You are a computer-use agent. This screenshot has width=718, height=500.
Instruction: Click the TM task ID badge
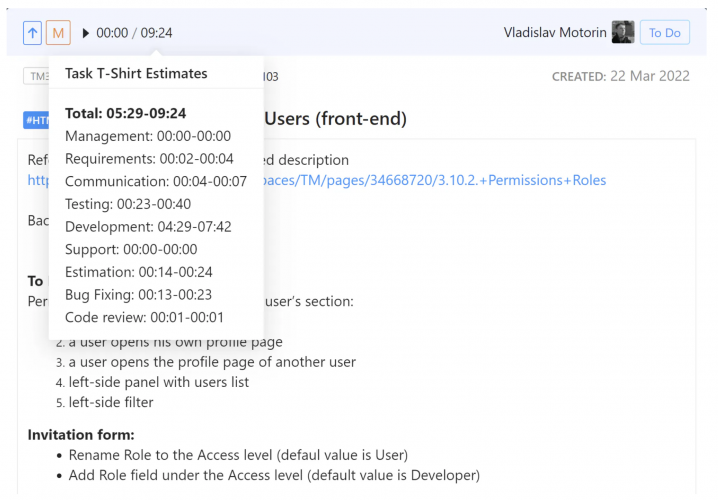36,77
